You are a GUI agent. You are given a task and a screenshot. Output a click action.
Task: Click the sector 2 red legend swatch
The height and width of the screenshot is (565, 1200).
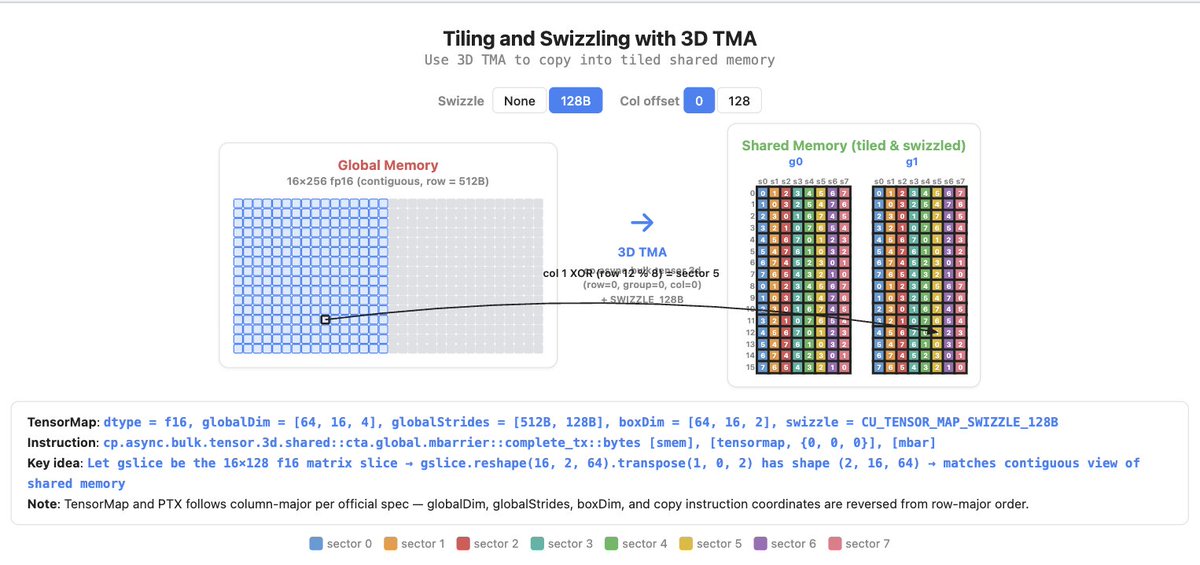[x=463, y=544]
